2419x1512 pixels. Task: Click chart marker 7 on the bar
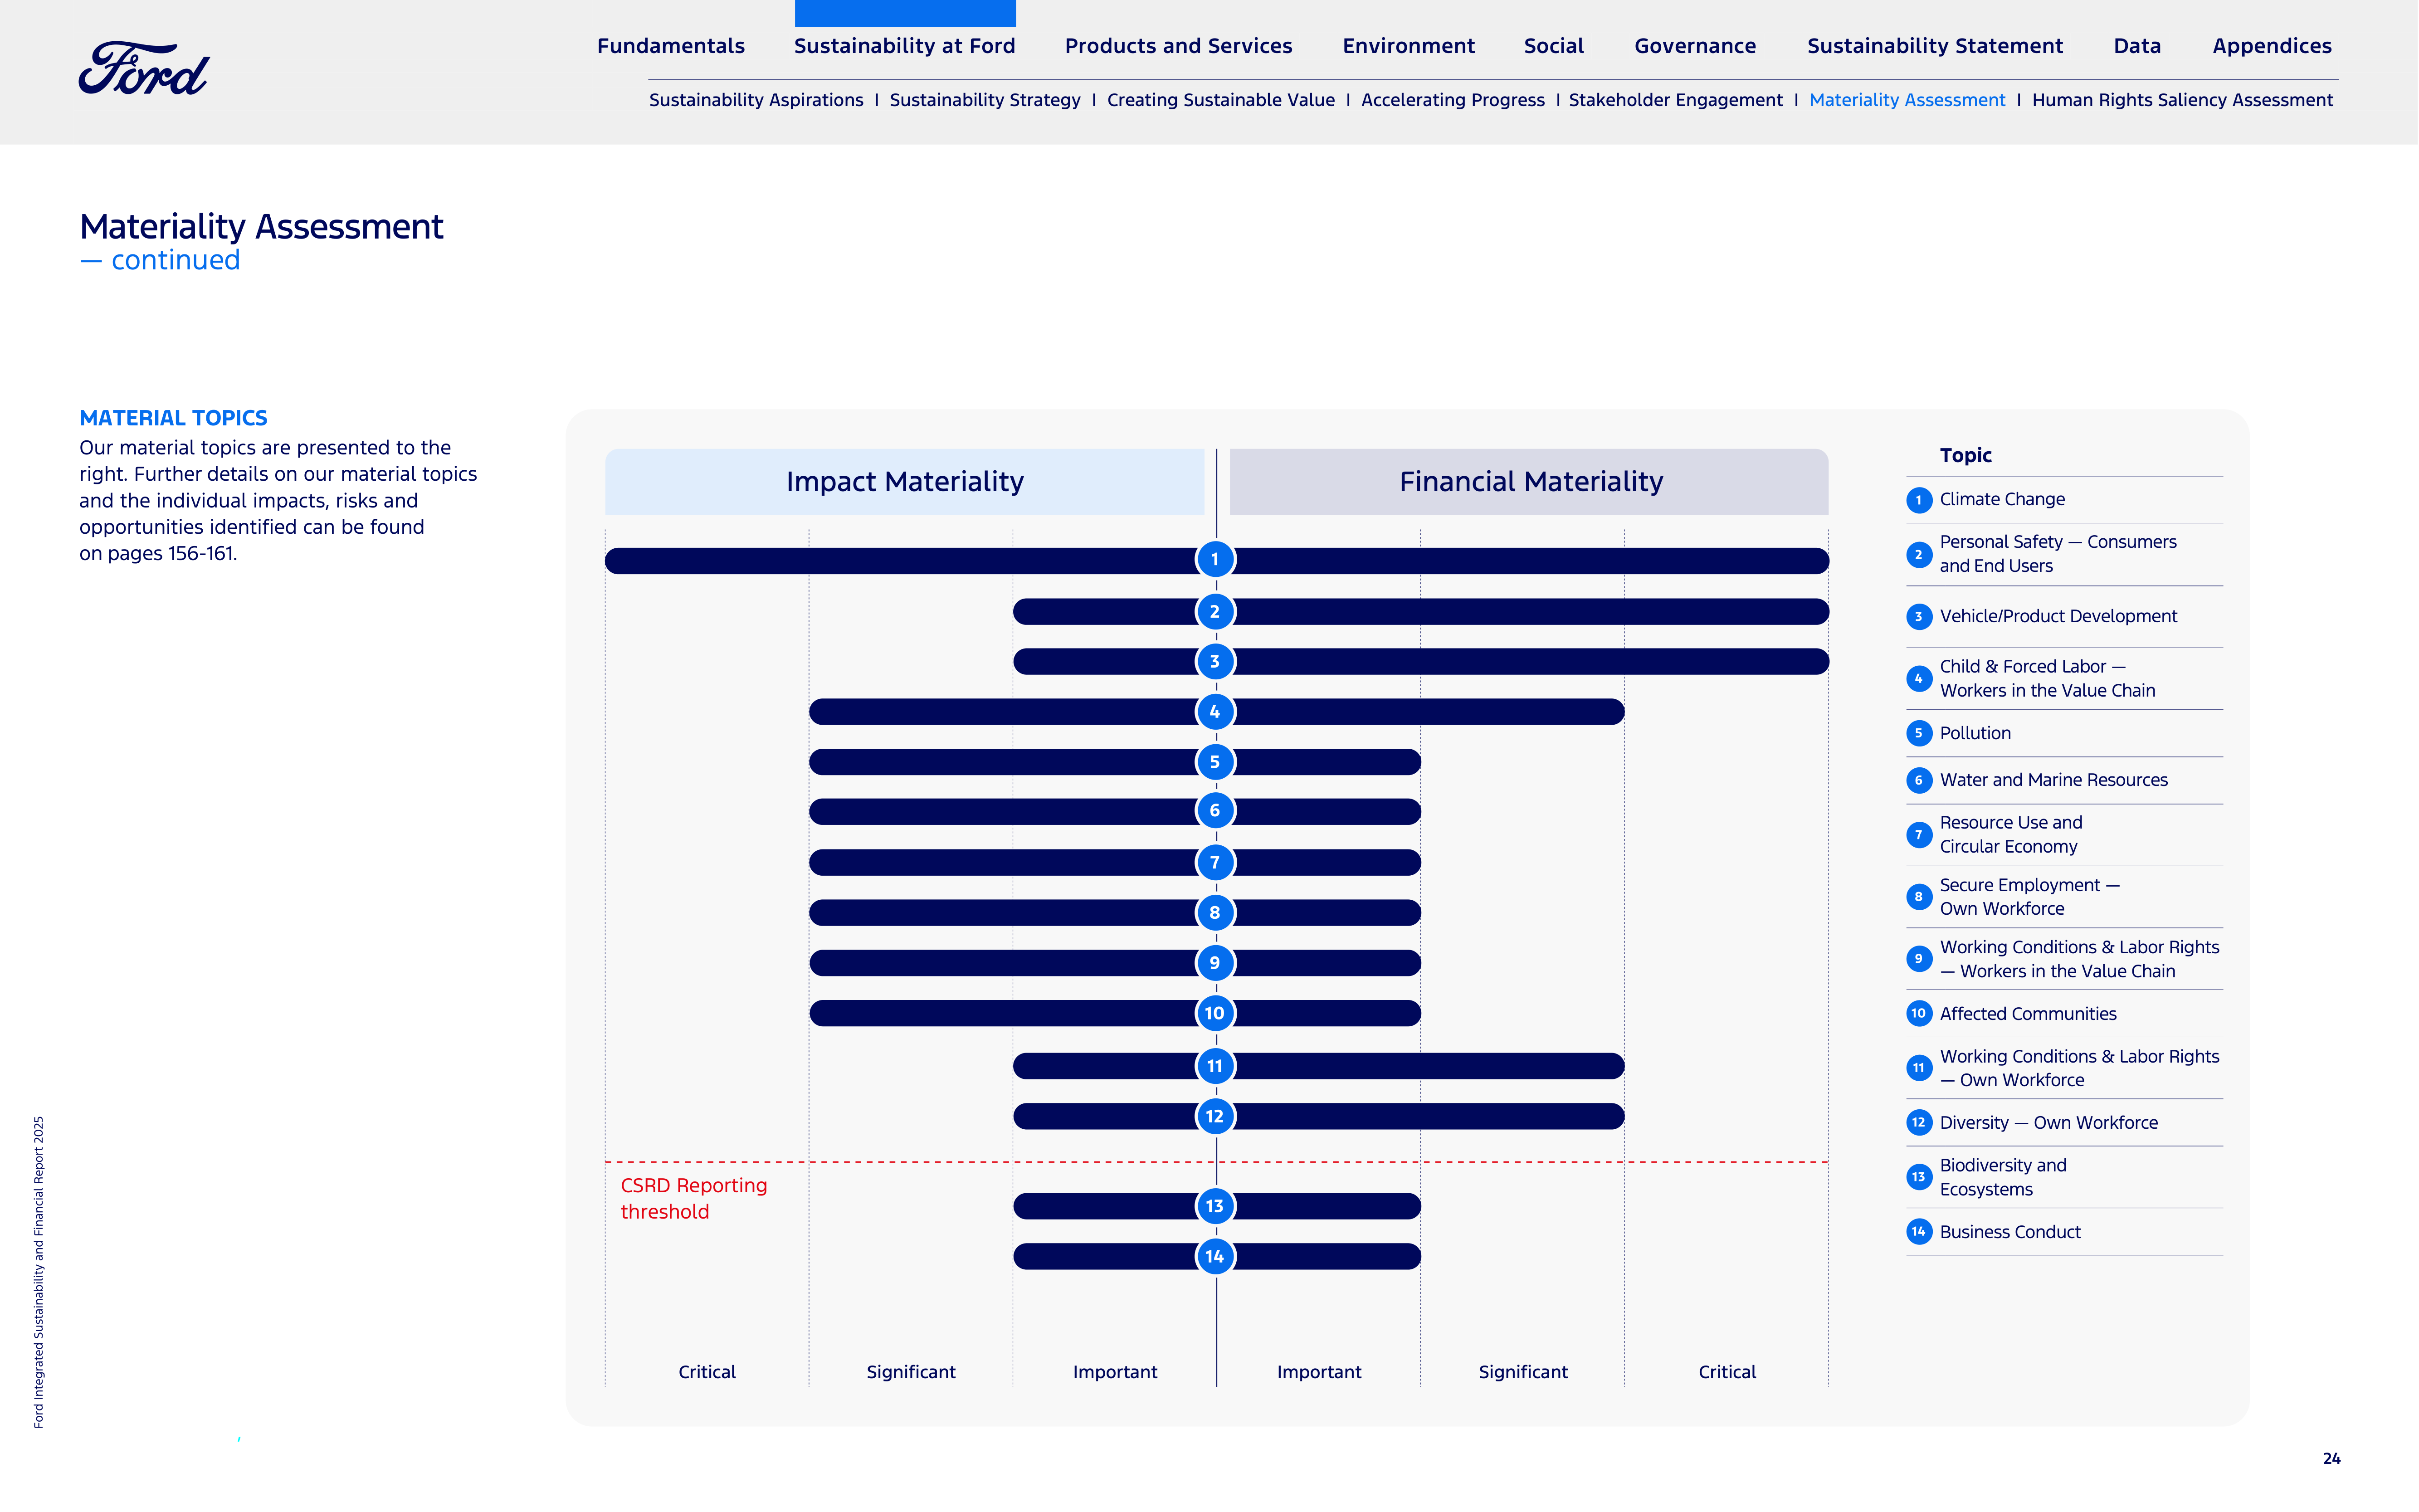click(x=1215, y=862)
